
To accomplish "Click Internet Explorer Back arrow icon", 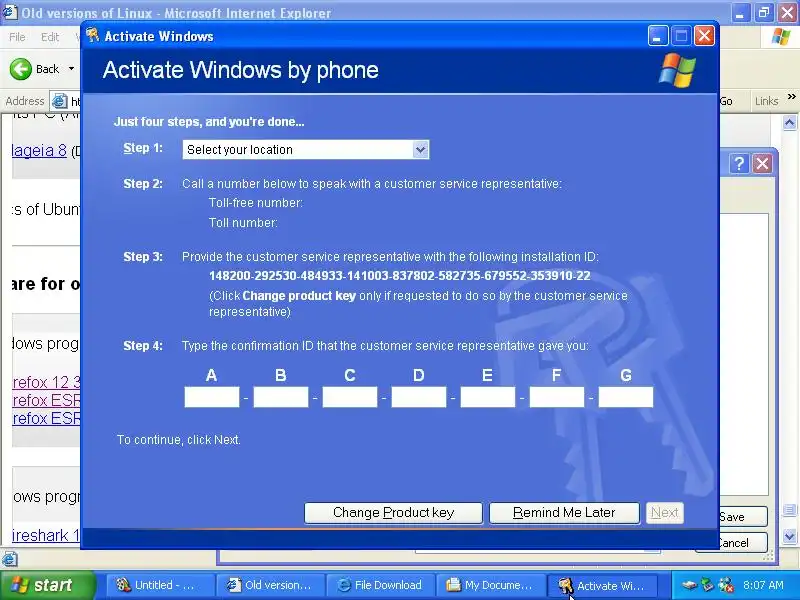I will tap(21, 69).
